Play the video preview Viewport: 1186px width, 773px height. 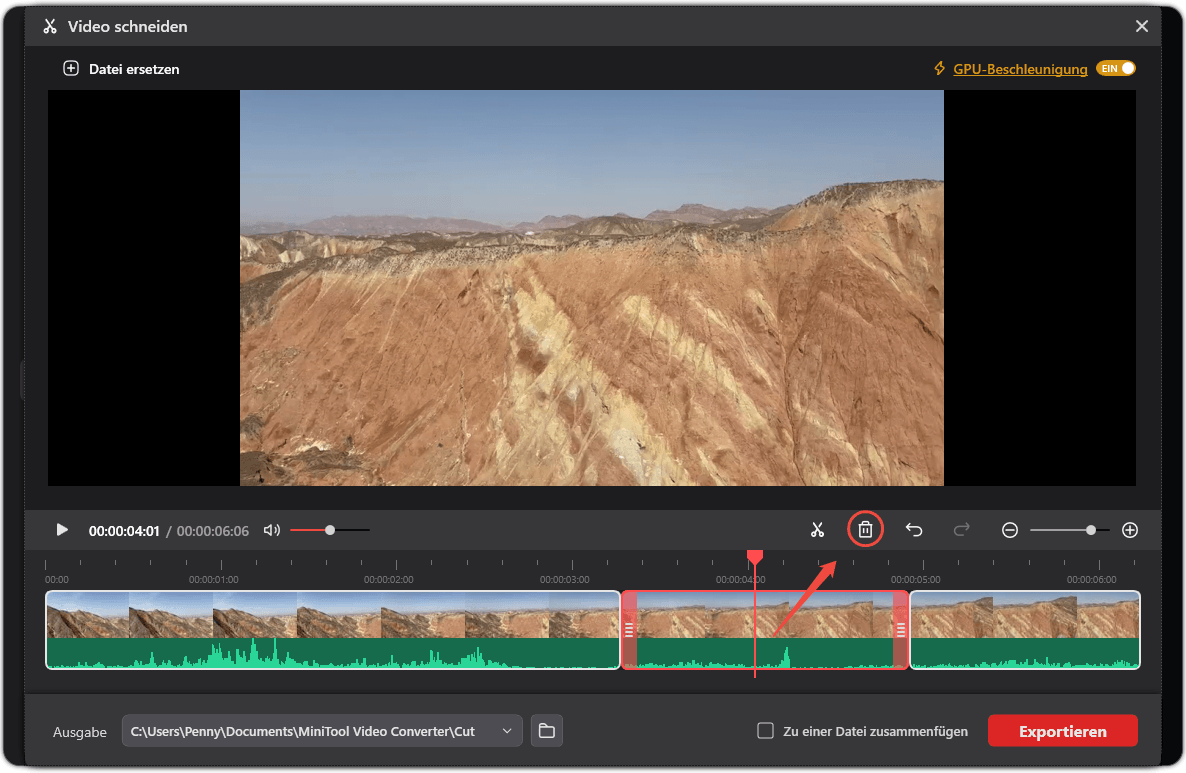pyautogui.click(x=62, y=530)
